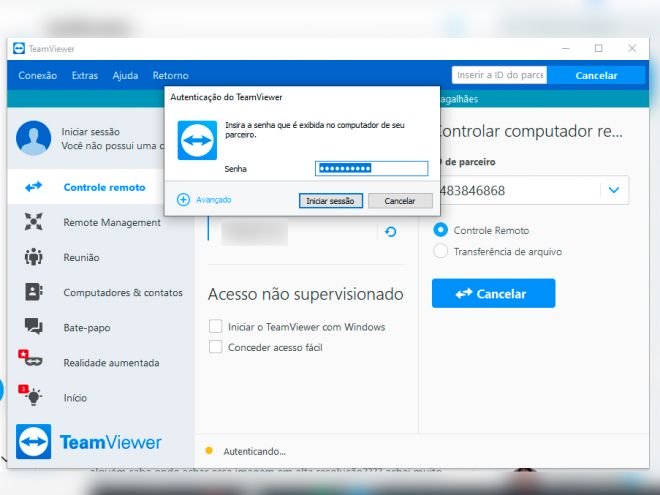Image resolution: width=660 pixels, height=495 pixels.
Task: Select the Controle Remoto radio option
Action: pyautogui.click(x=440, y=230)
